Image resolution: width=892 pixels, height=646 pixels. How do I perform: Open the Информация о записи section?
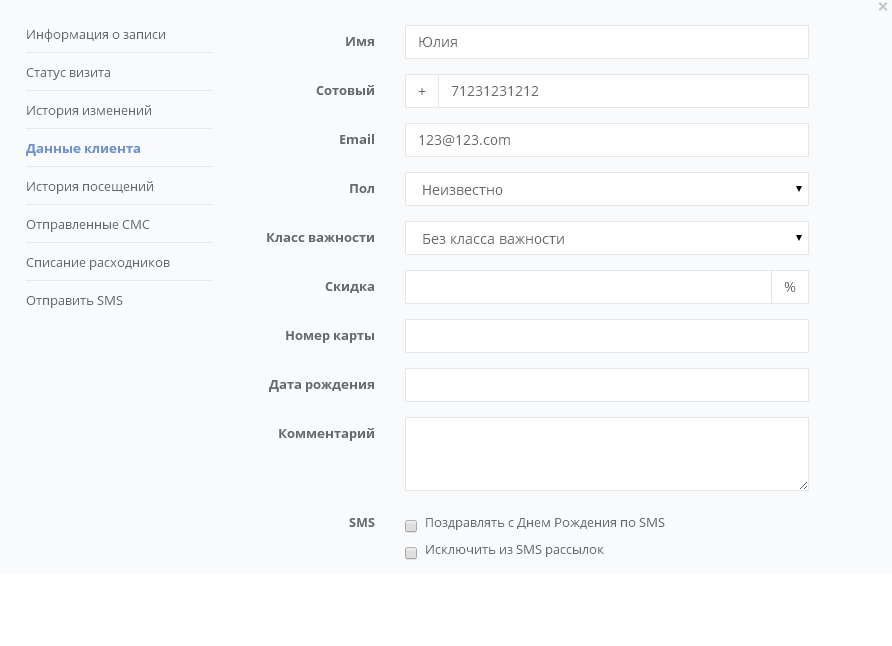point(96,35)
